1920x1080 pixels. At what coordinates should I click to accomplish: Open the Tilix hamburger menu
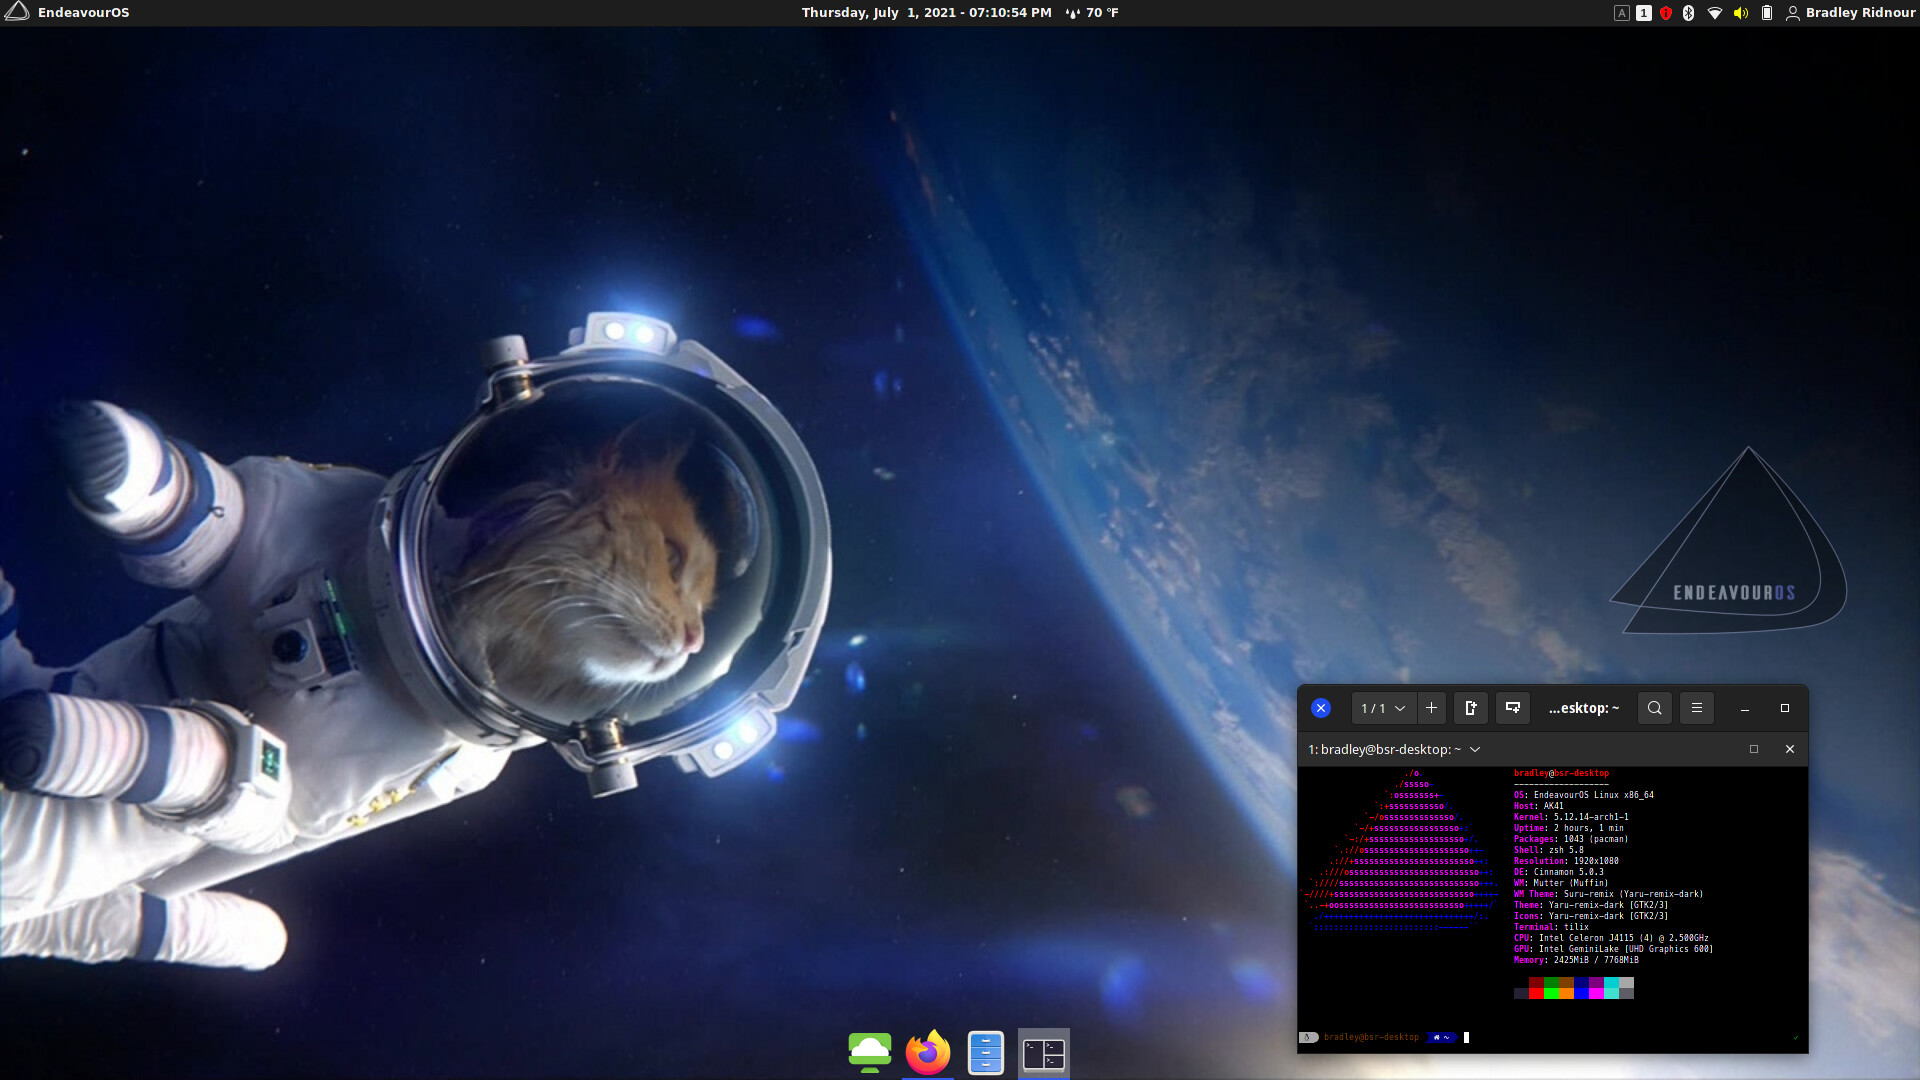click(1697, 708)
